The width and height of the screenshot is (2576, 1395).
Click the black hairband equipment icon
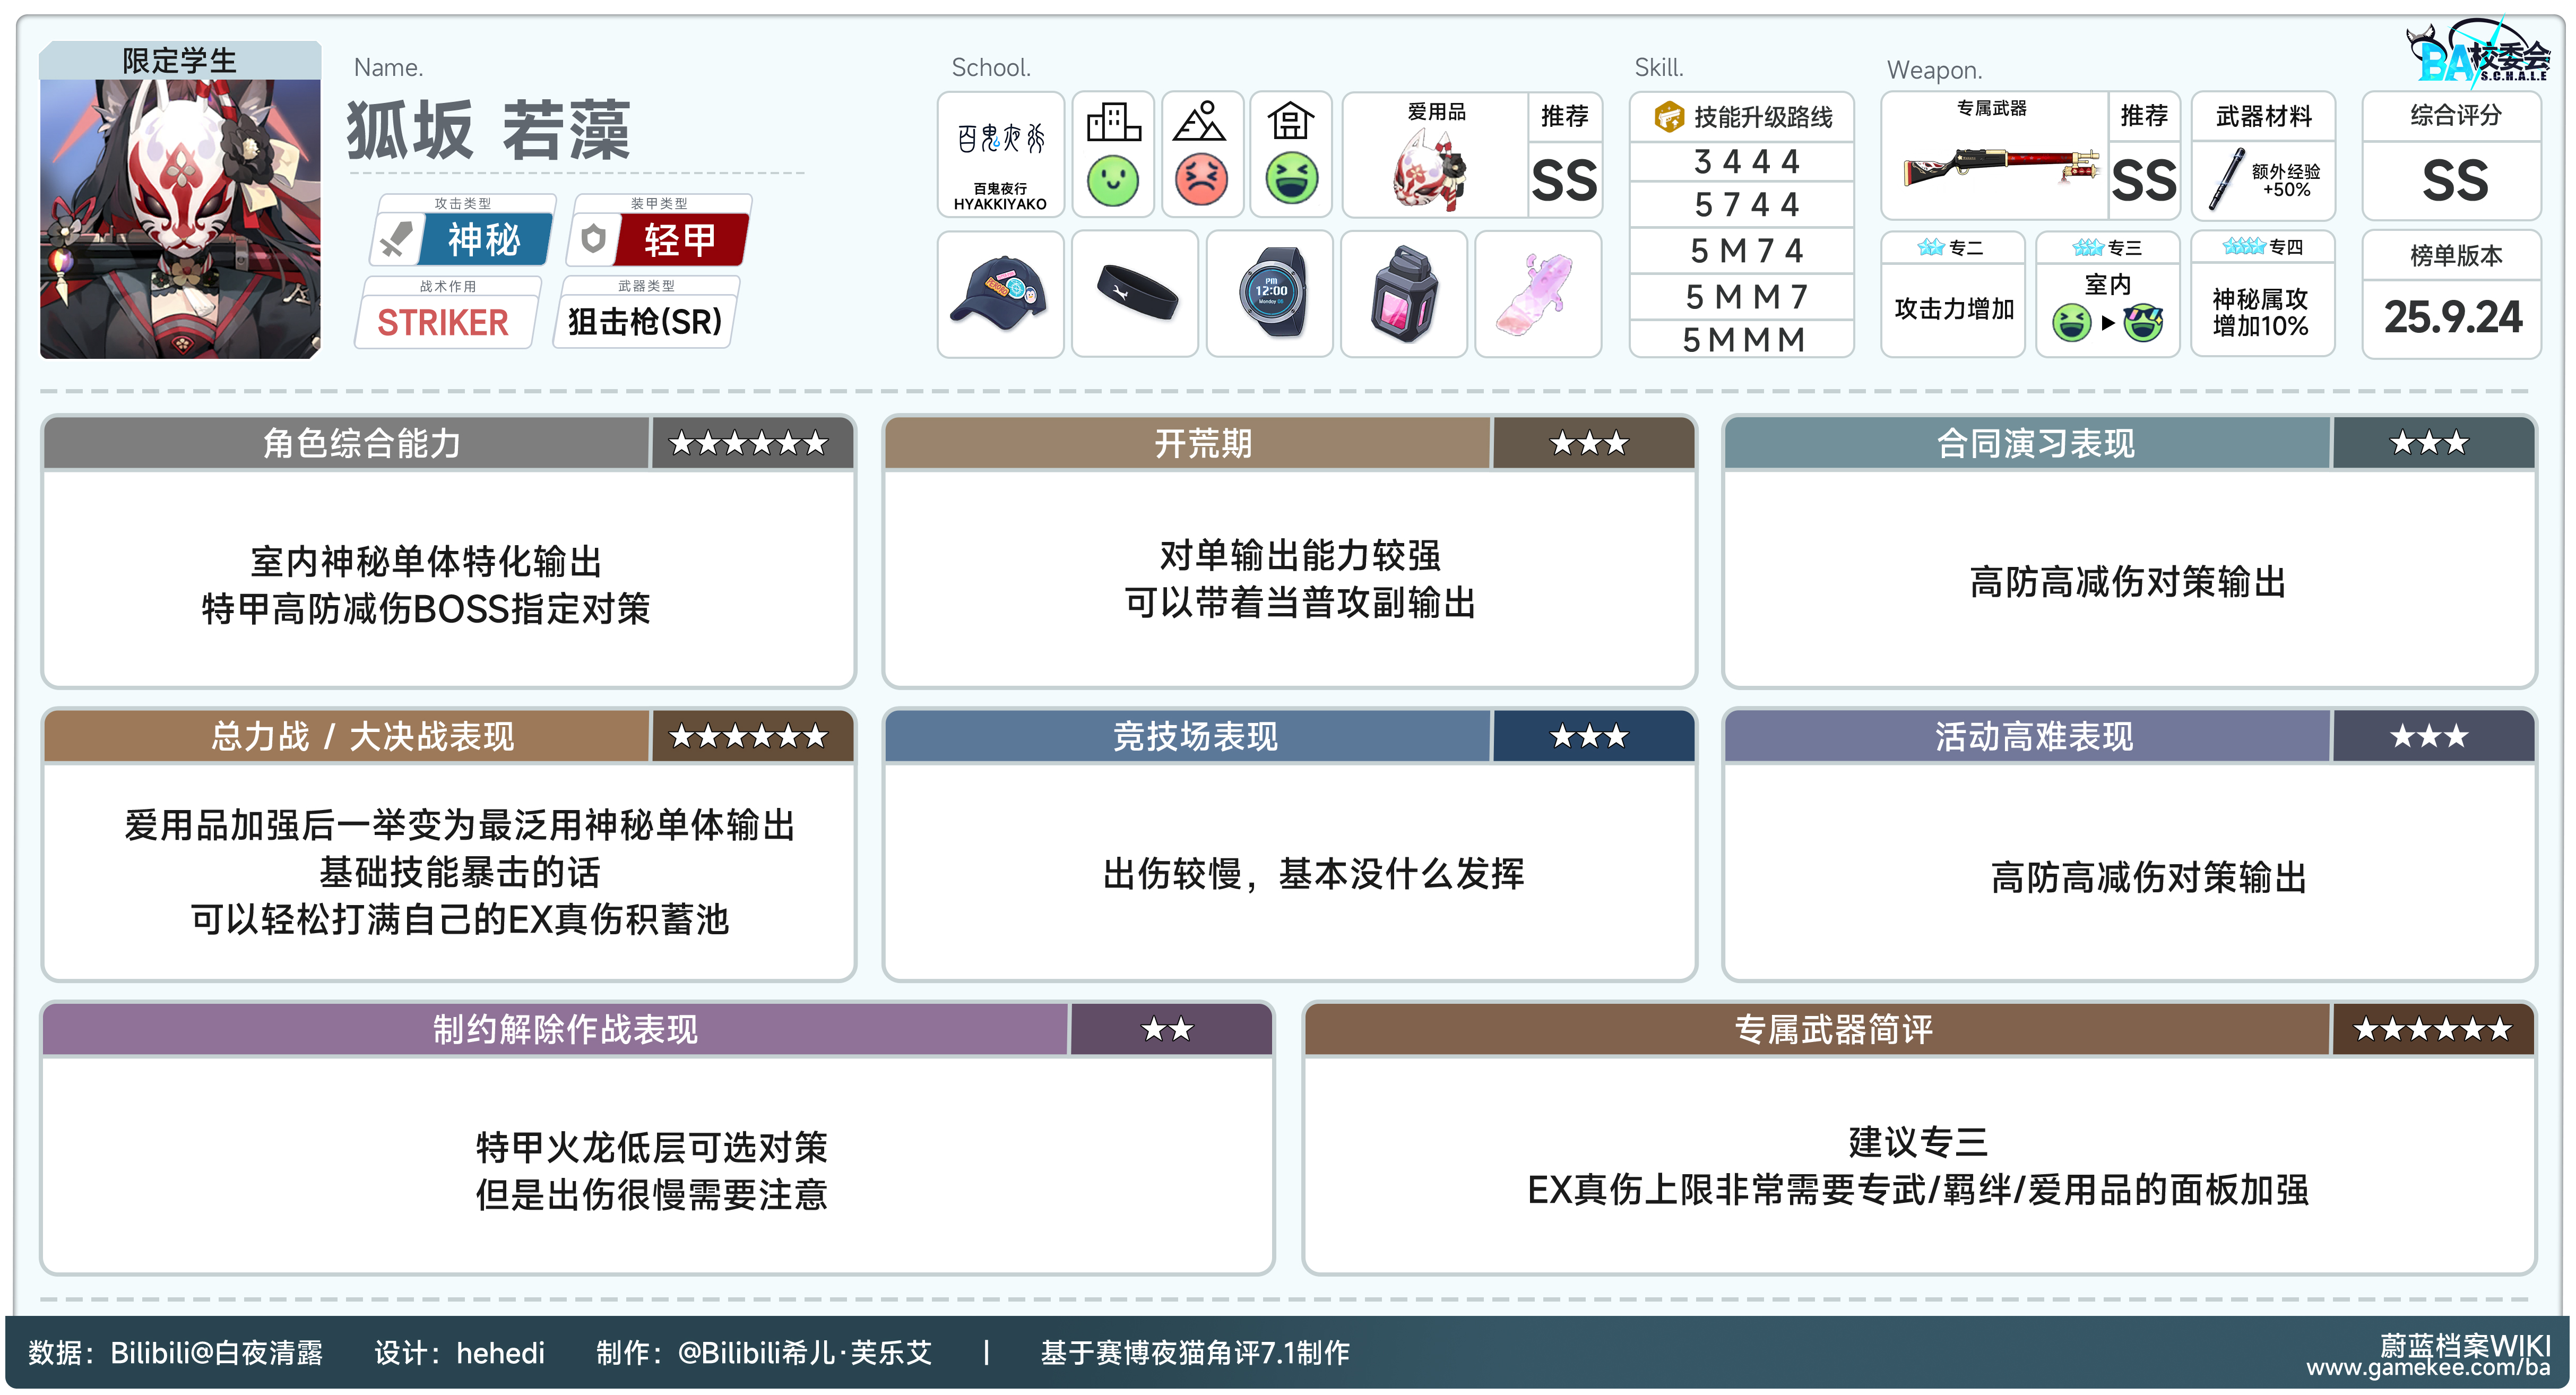(1135, 293)
